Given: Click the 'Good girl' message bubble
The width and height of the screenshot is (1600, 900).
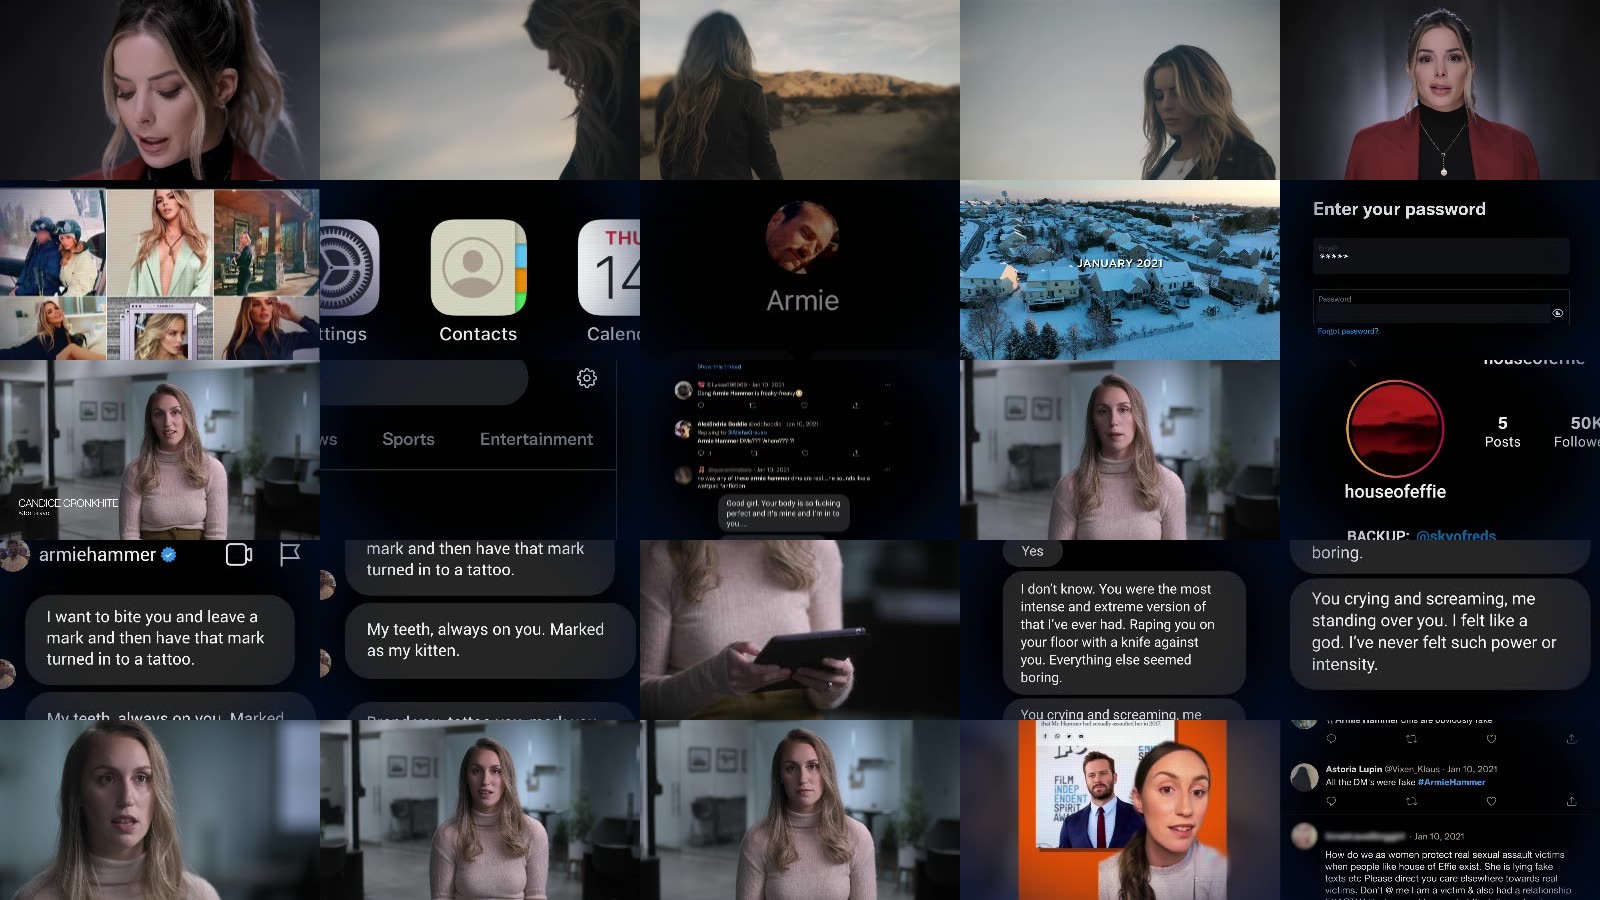Looking at the screenshot, I should 784,513.
